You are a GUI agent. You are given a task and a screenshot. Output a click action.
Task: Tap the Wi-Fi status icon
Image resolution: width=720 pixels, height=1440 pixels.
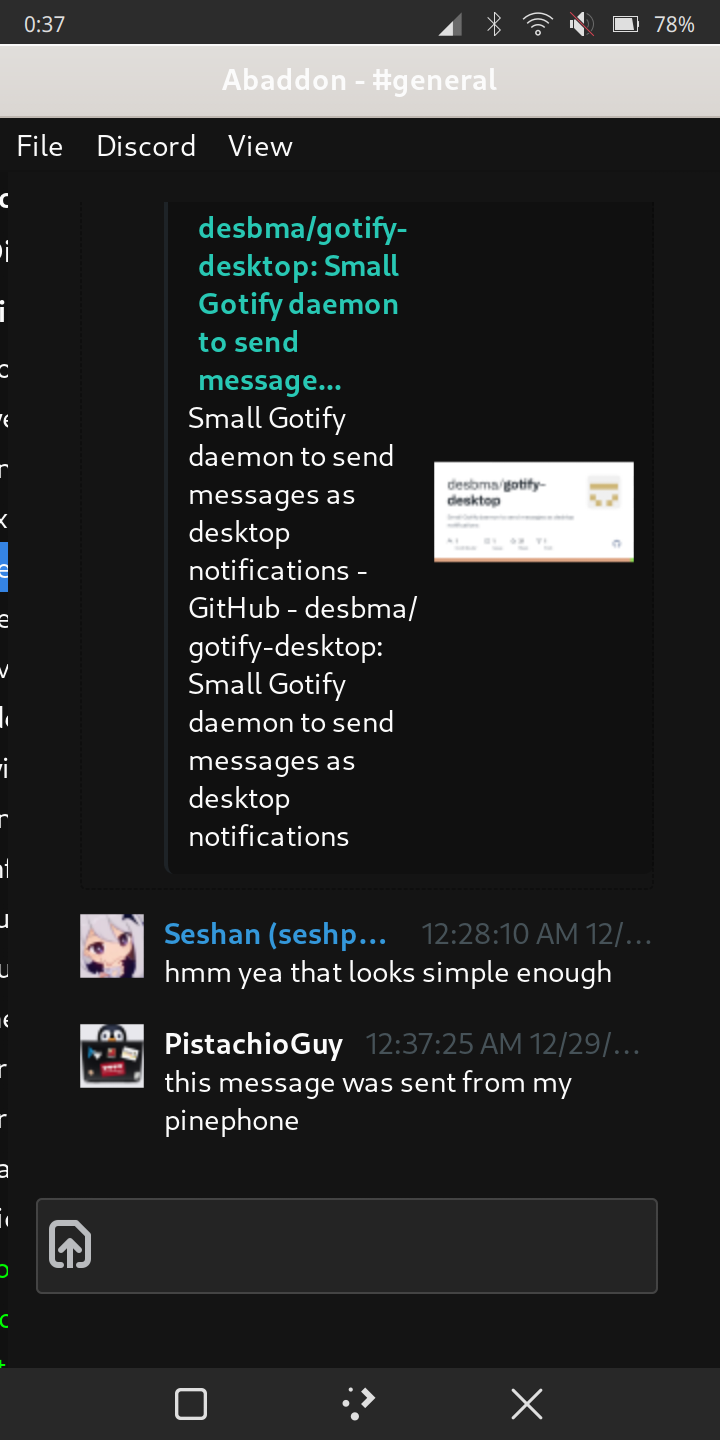pyautogui.click(x=538, y=24)
